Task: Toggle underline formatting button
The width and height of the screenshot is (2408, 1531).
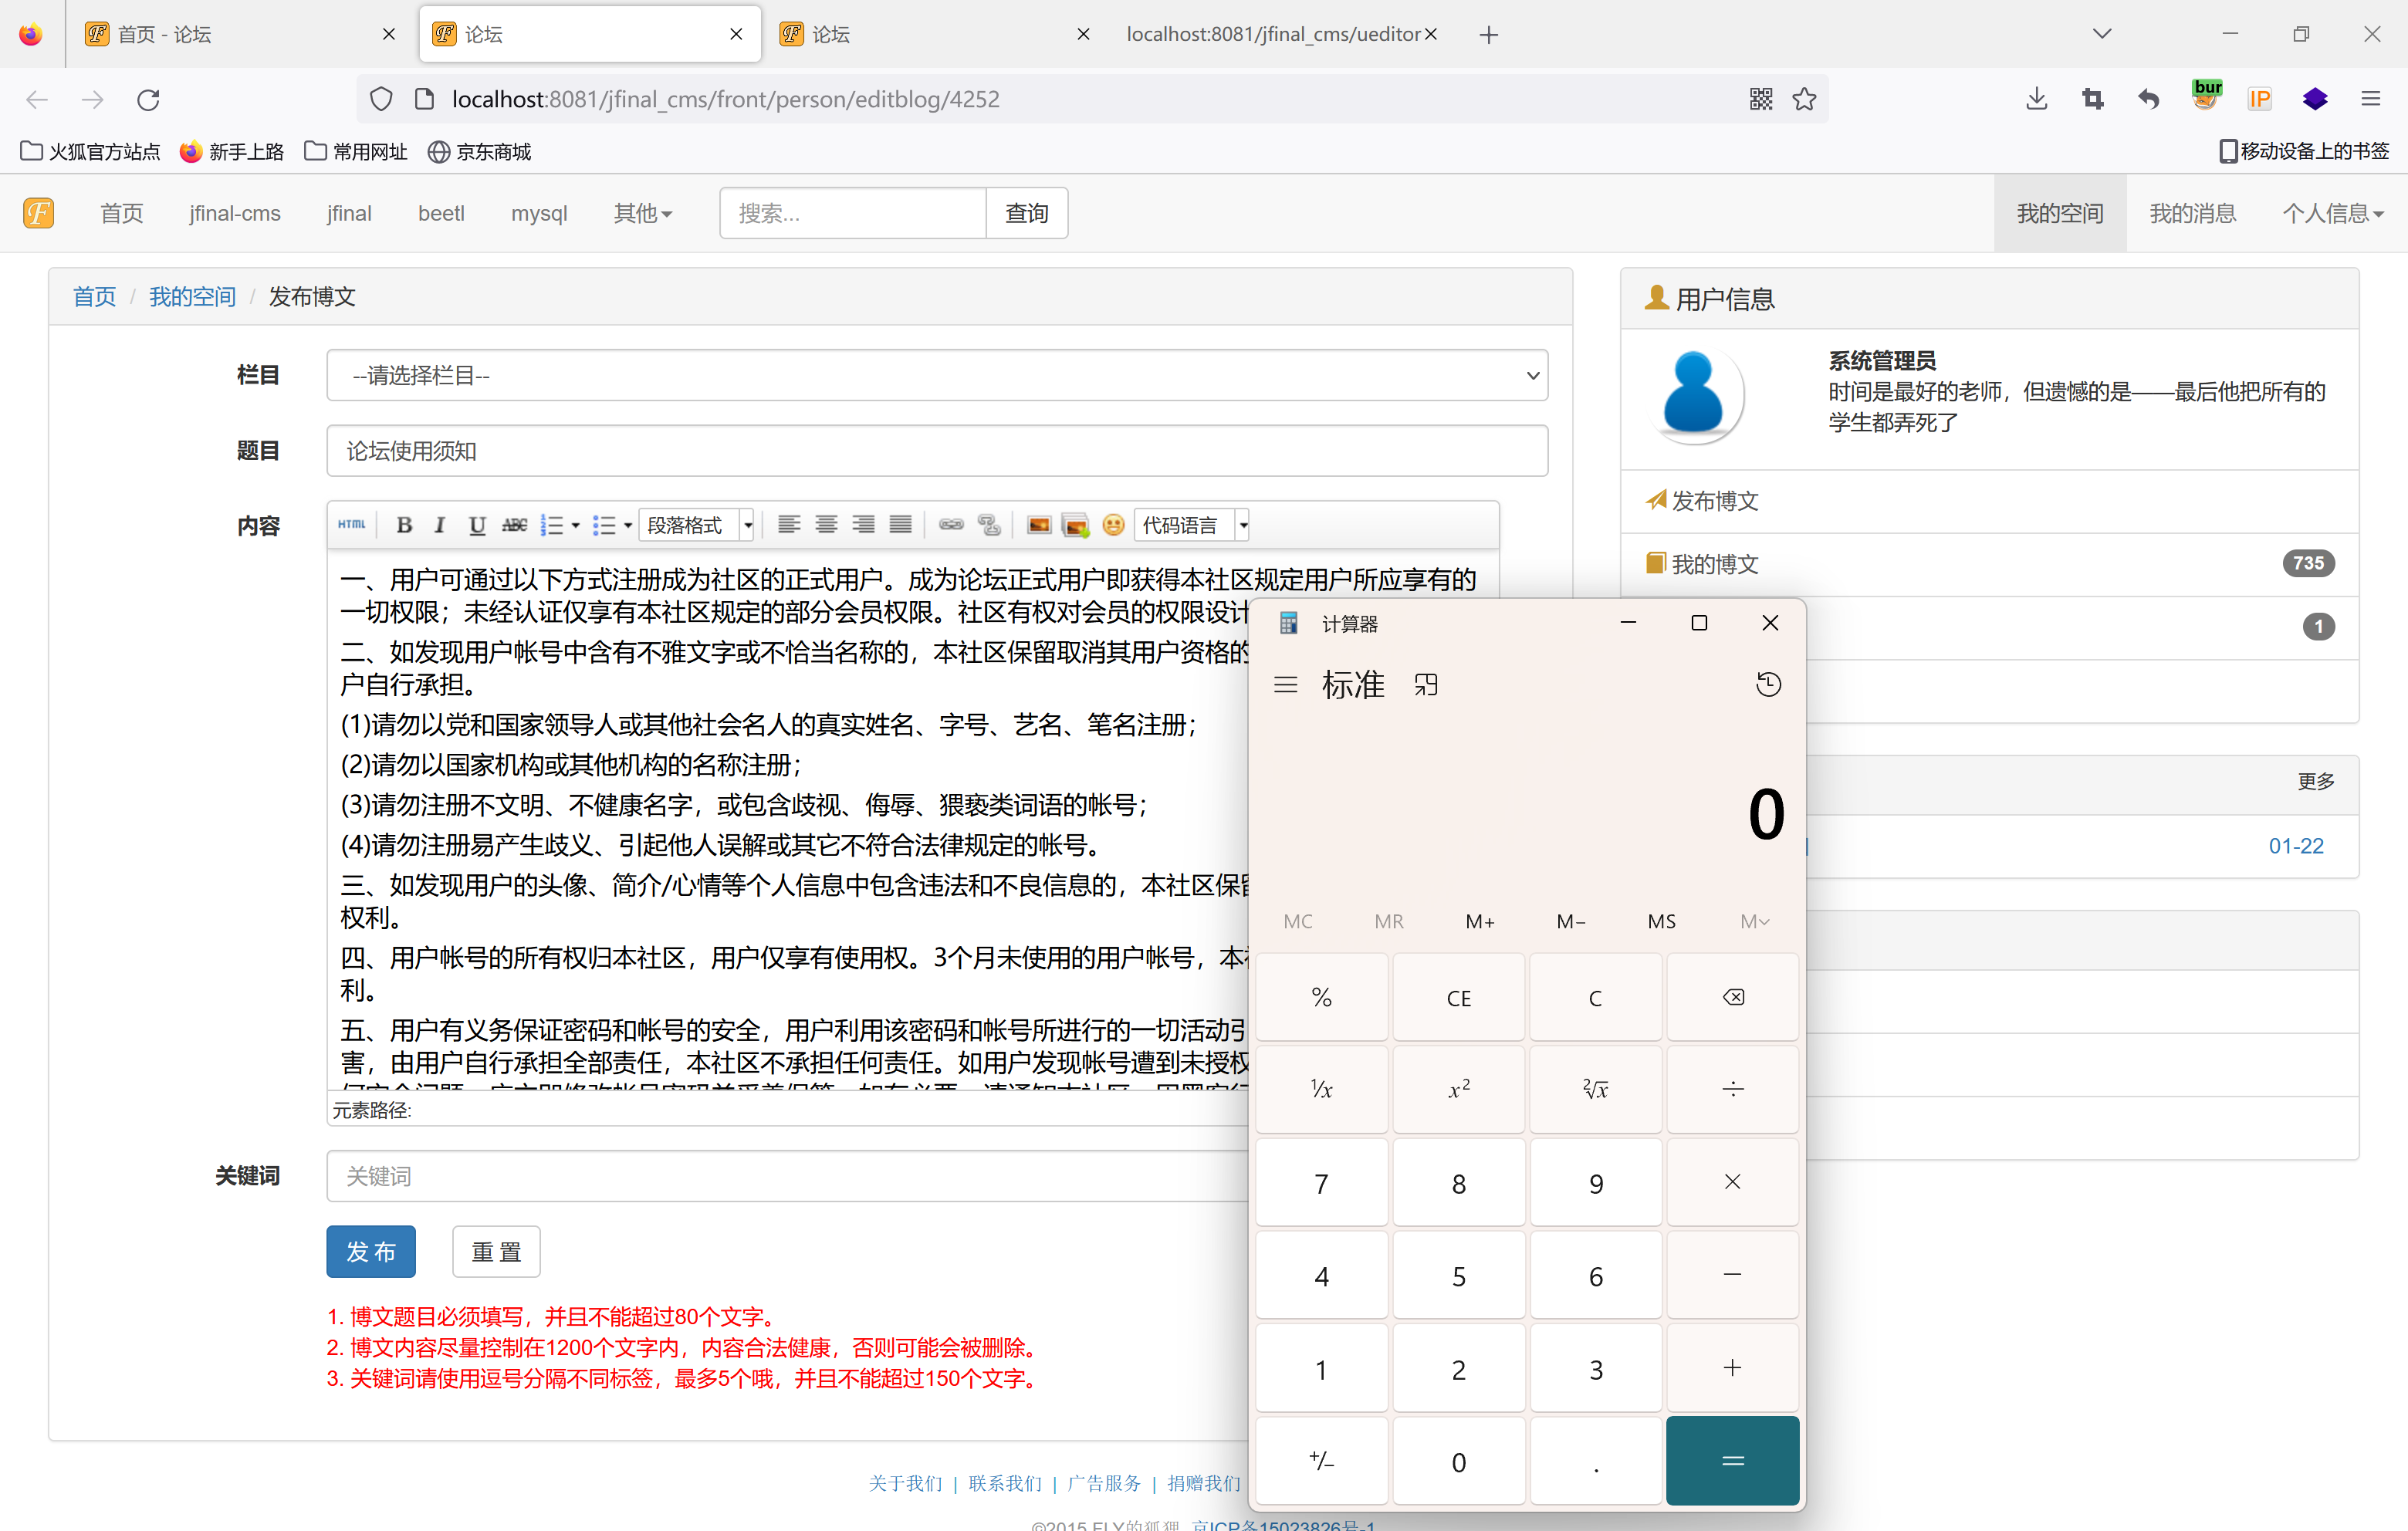Action: coord(477,525)
